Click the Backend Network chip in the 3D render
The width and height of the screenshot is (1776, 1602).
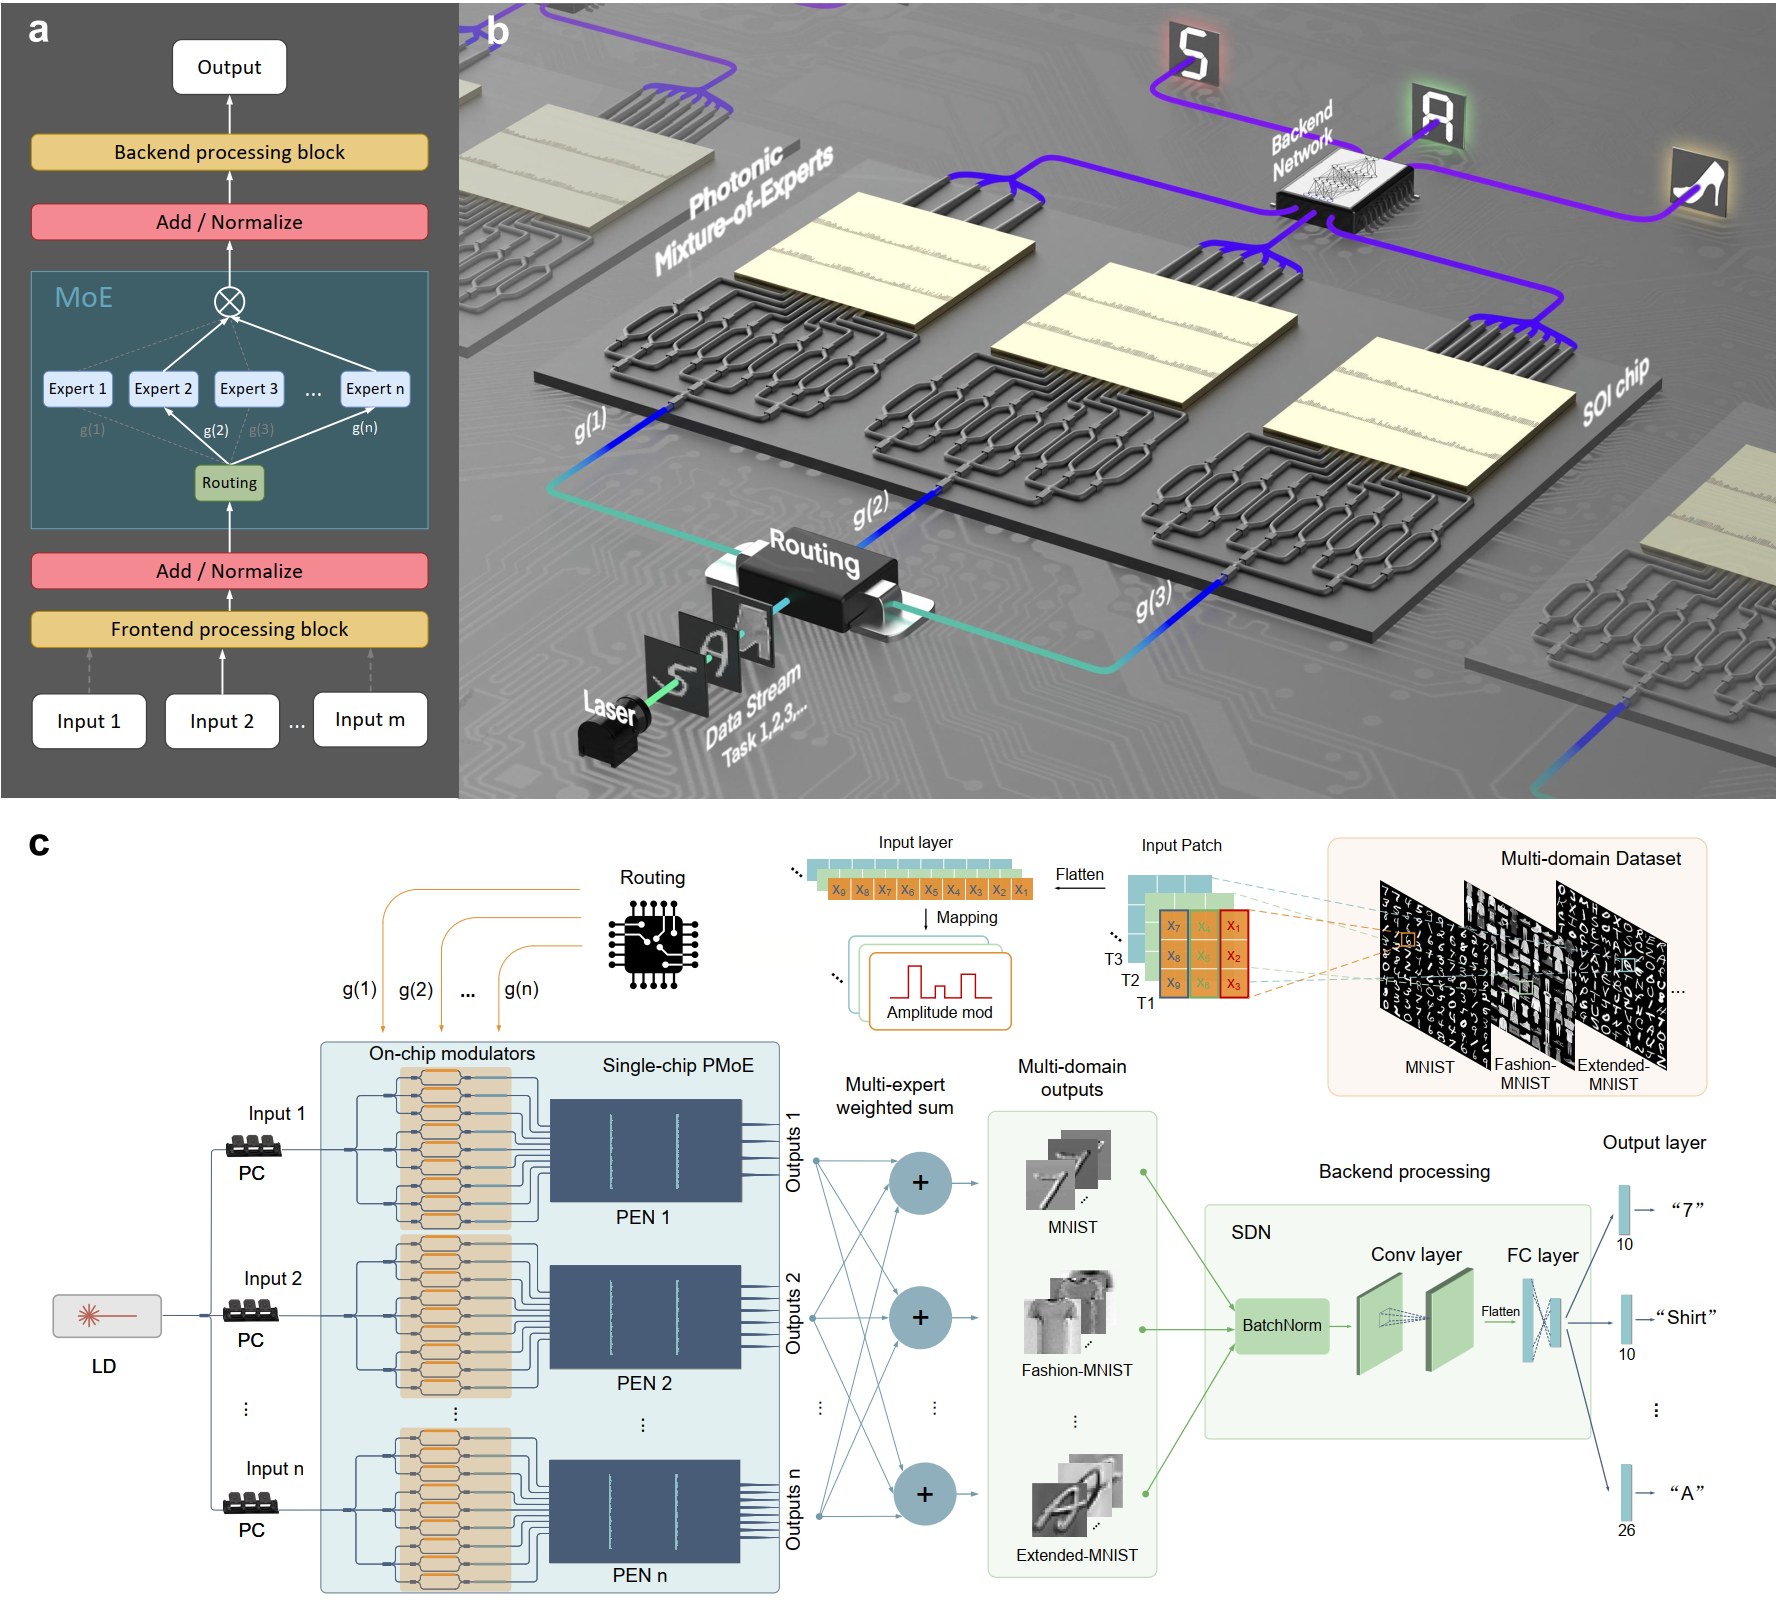coord(1347,189)
